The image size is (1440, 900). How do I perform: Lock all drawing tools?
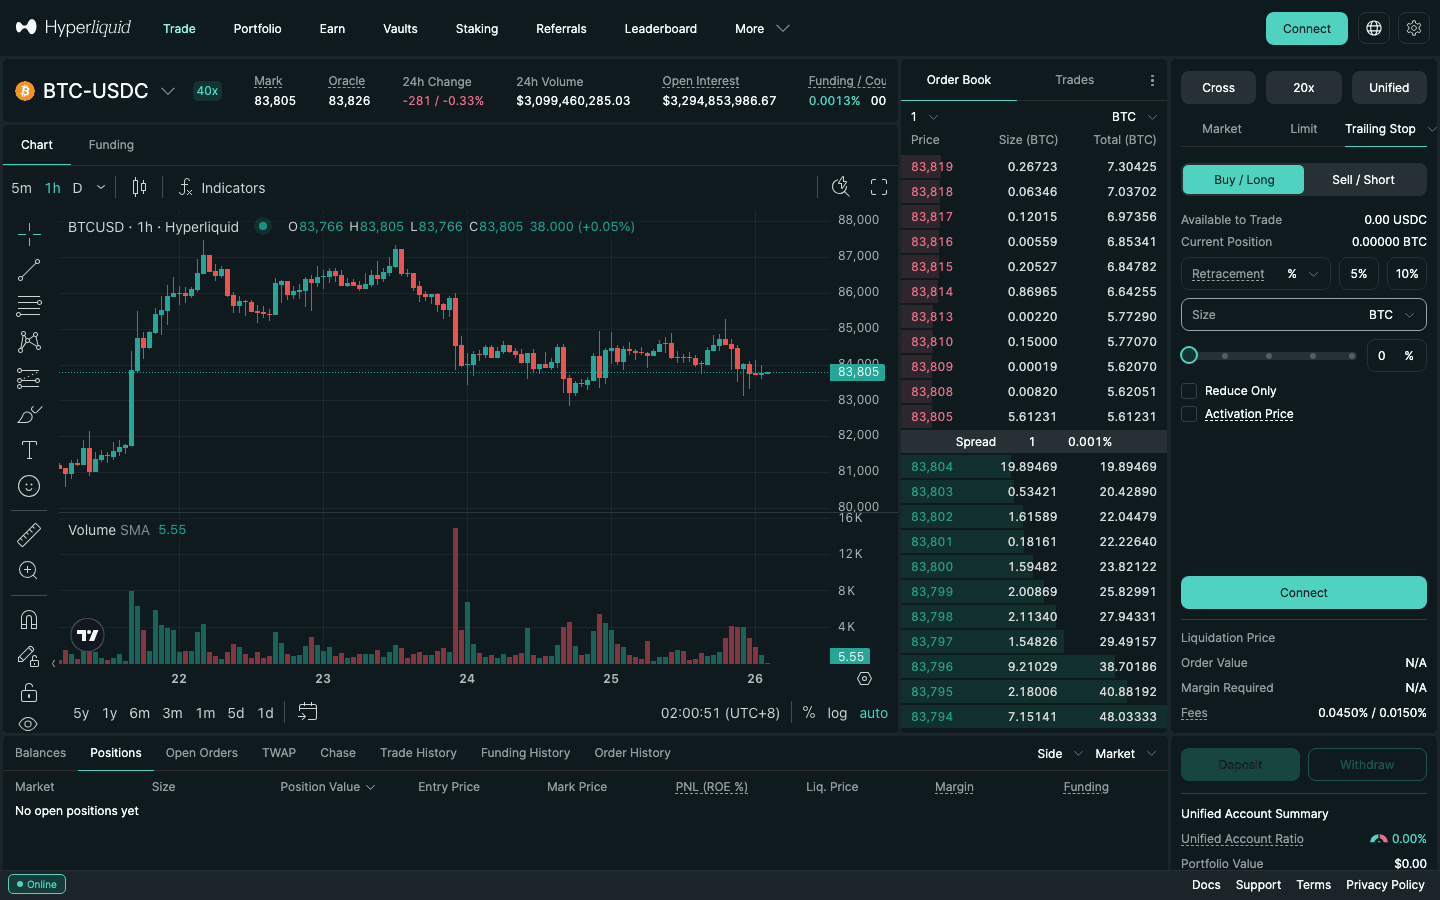pyautogui.click(x=29, y=692)
